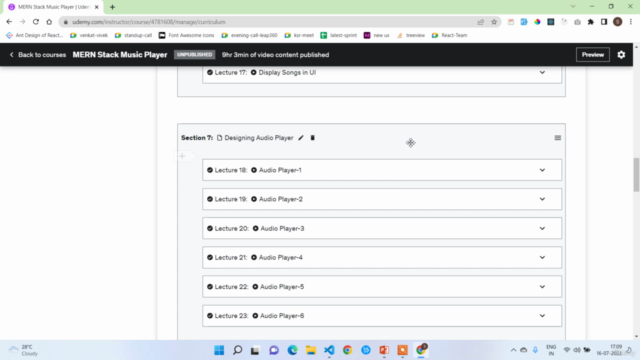This screenshot has width=640, height=360.
Task: Open latest-sprint bookmark
Action: pos(339,36)
